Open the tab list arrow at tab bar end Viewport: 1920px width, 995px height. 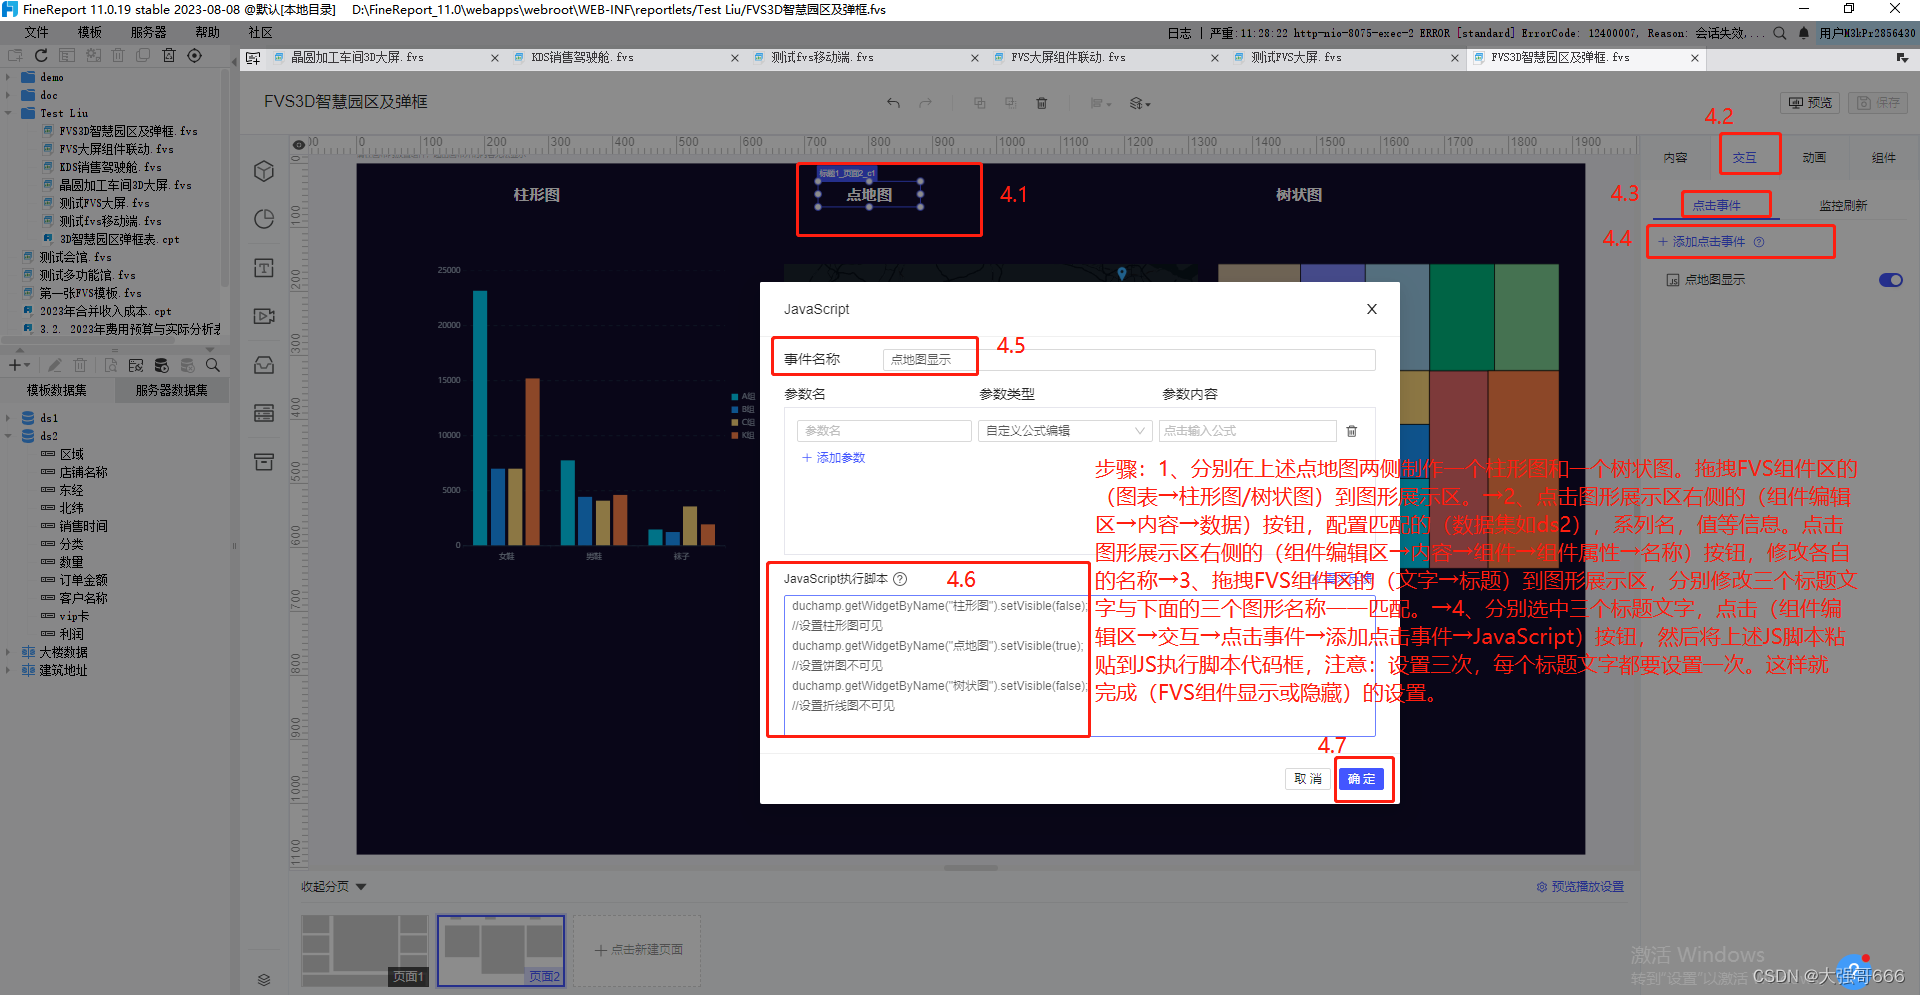pos(1902,58)
